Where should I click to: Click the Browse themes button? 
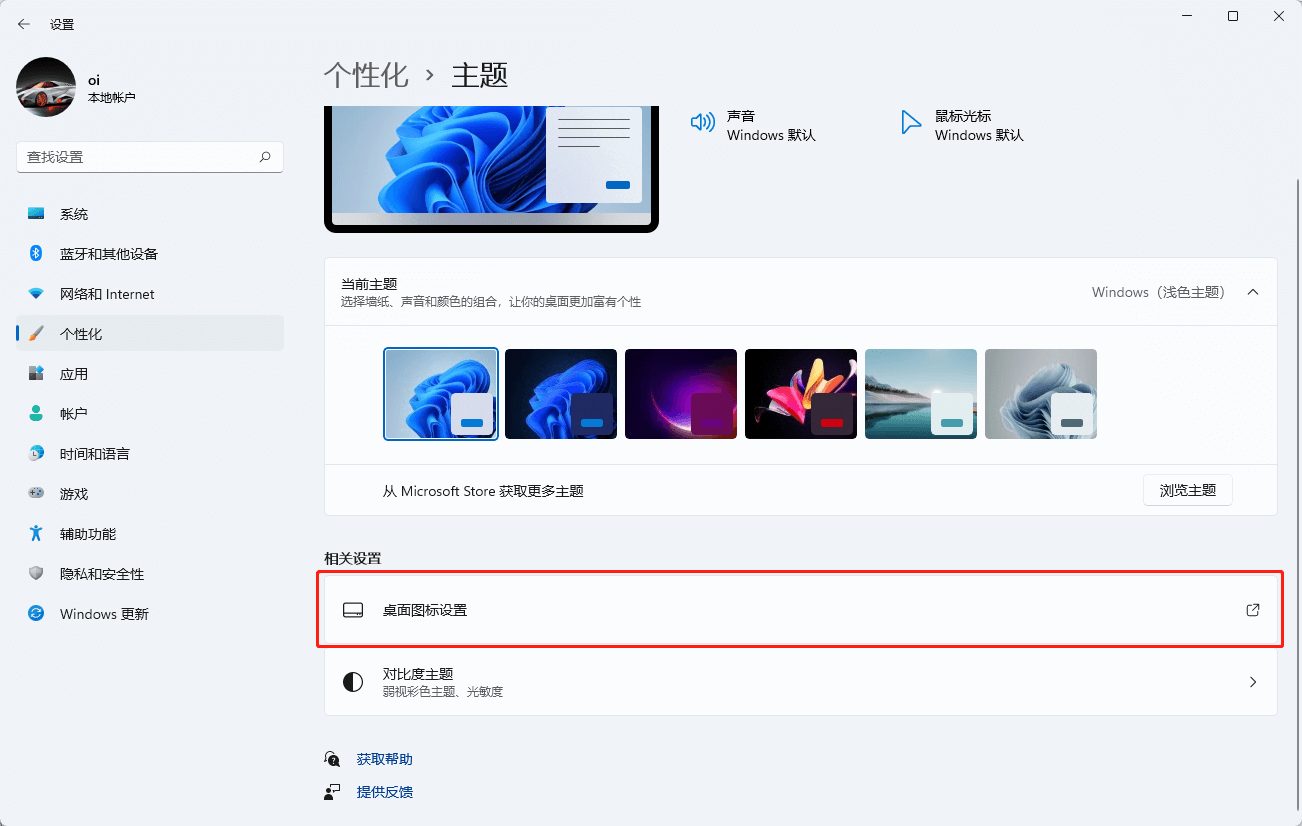(x=1187, y=489)
